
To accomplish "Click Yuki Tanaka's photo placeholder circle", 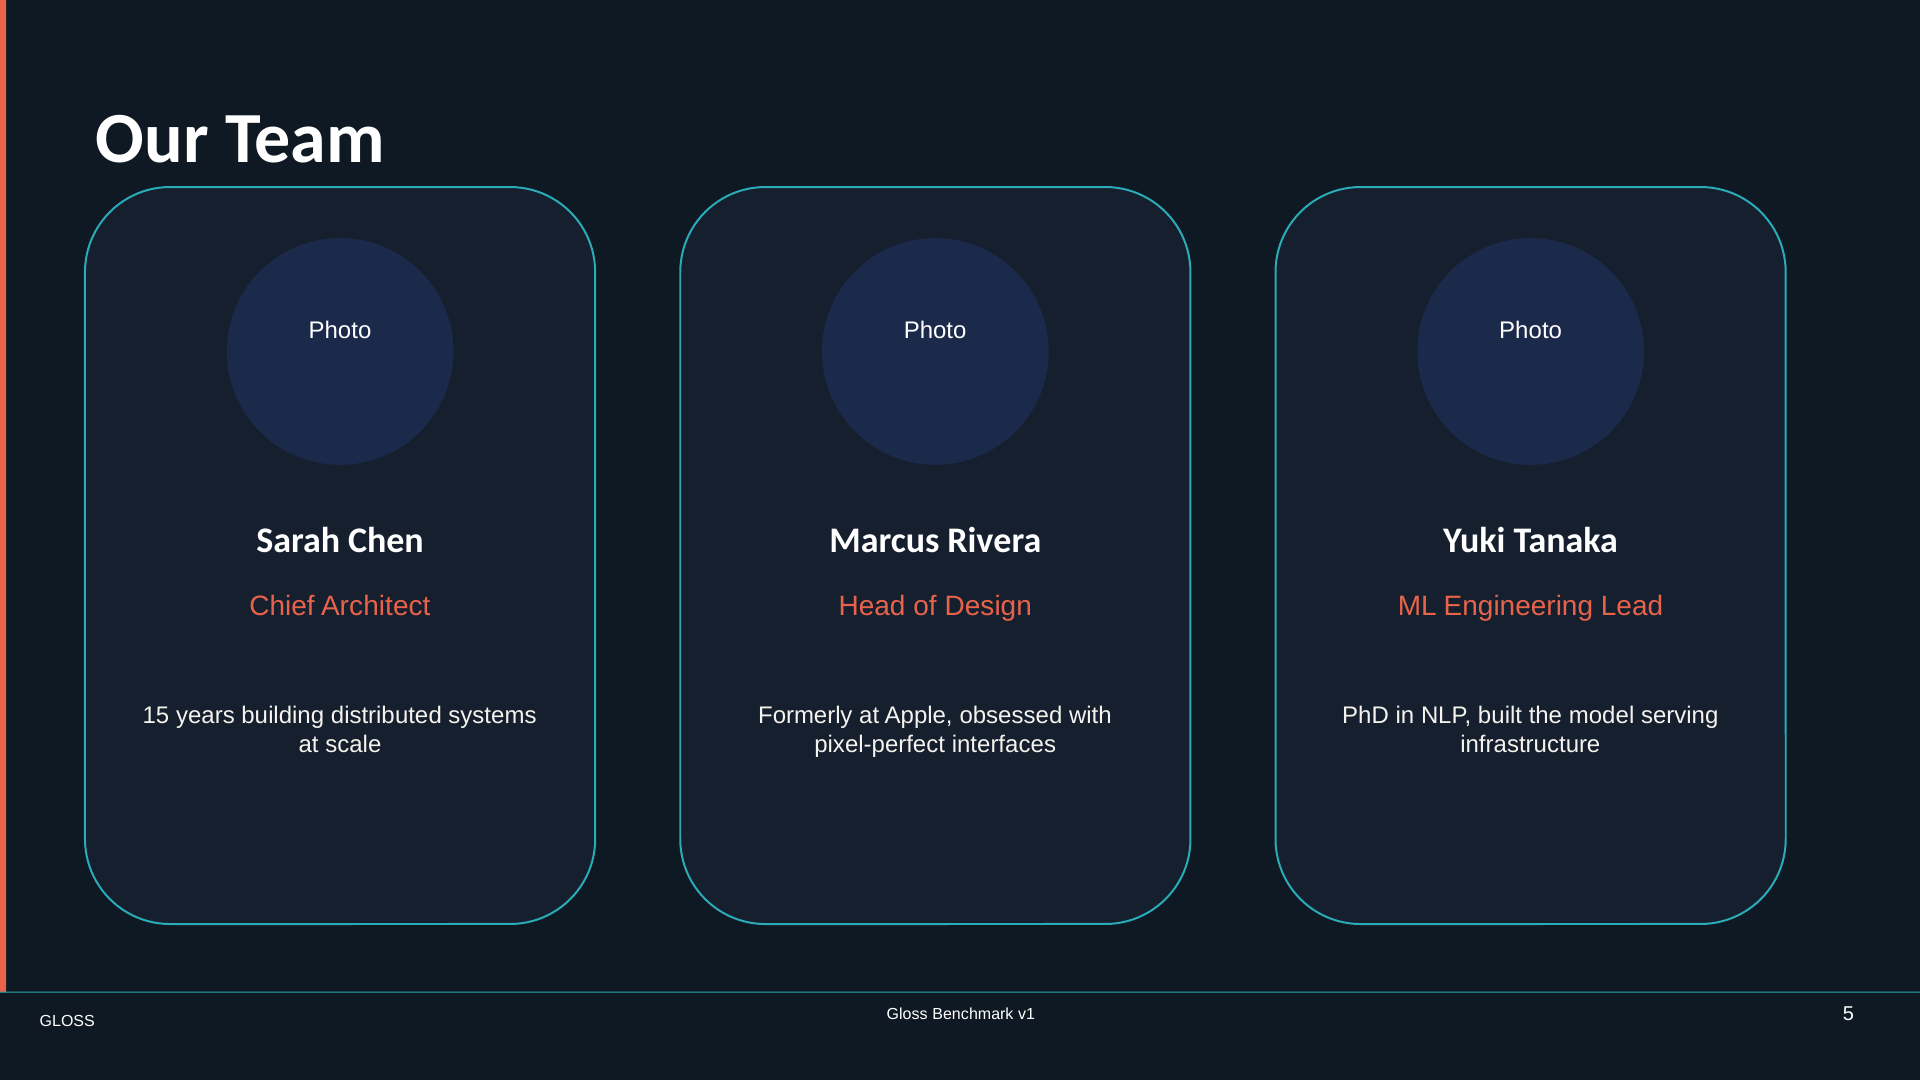I will (x=1530, y=351).
